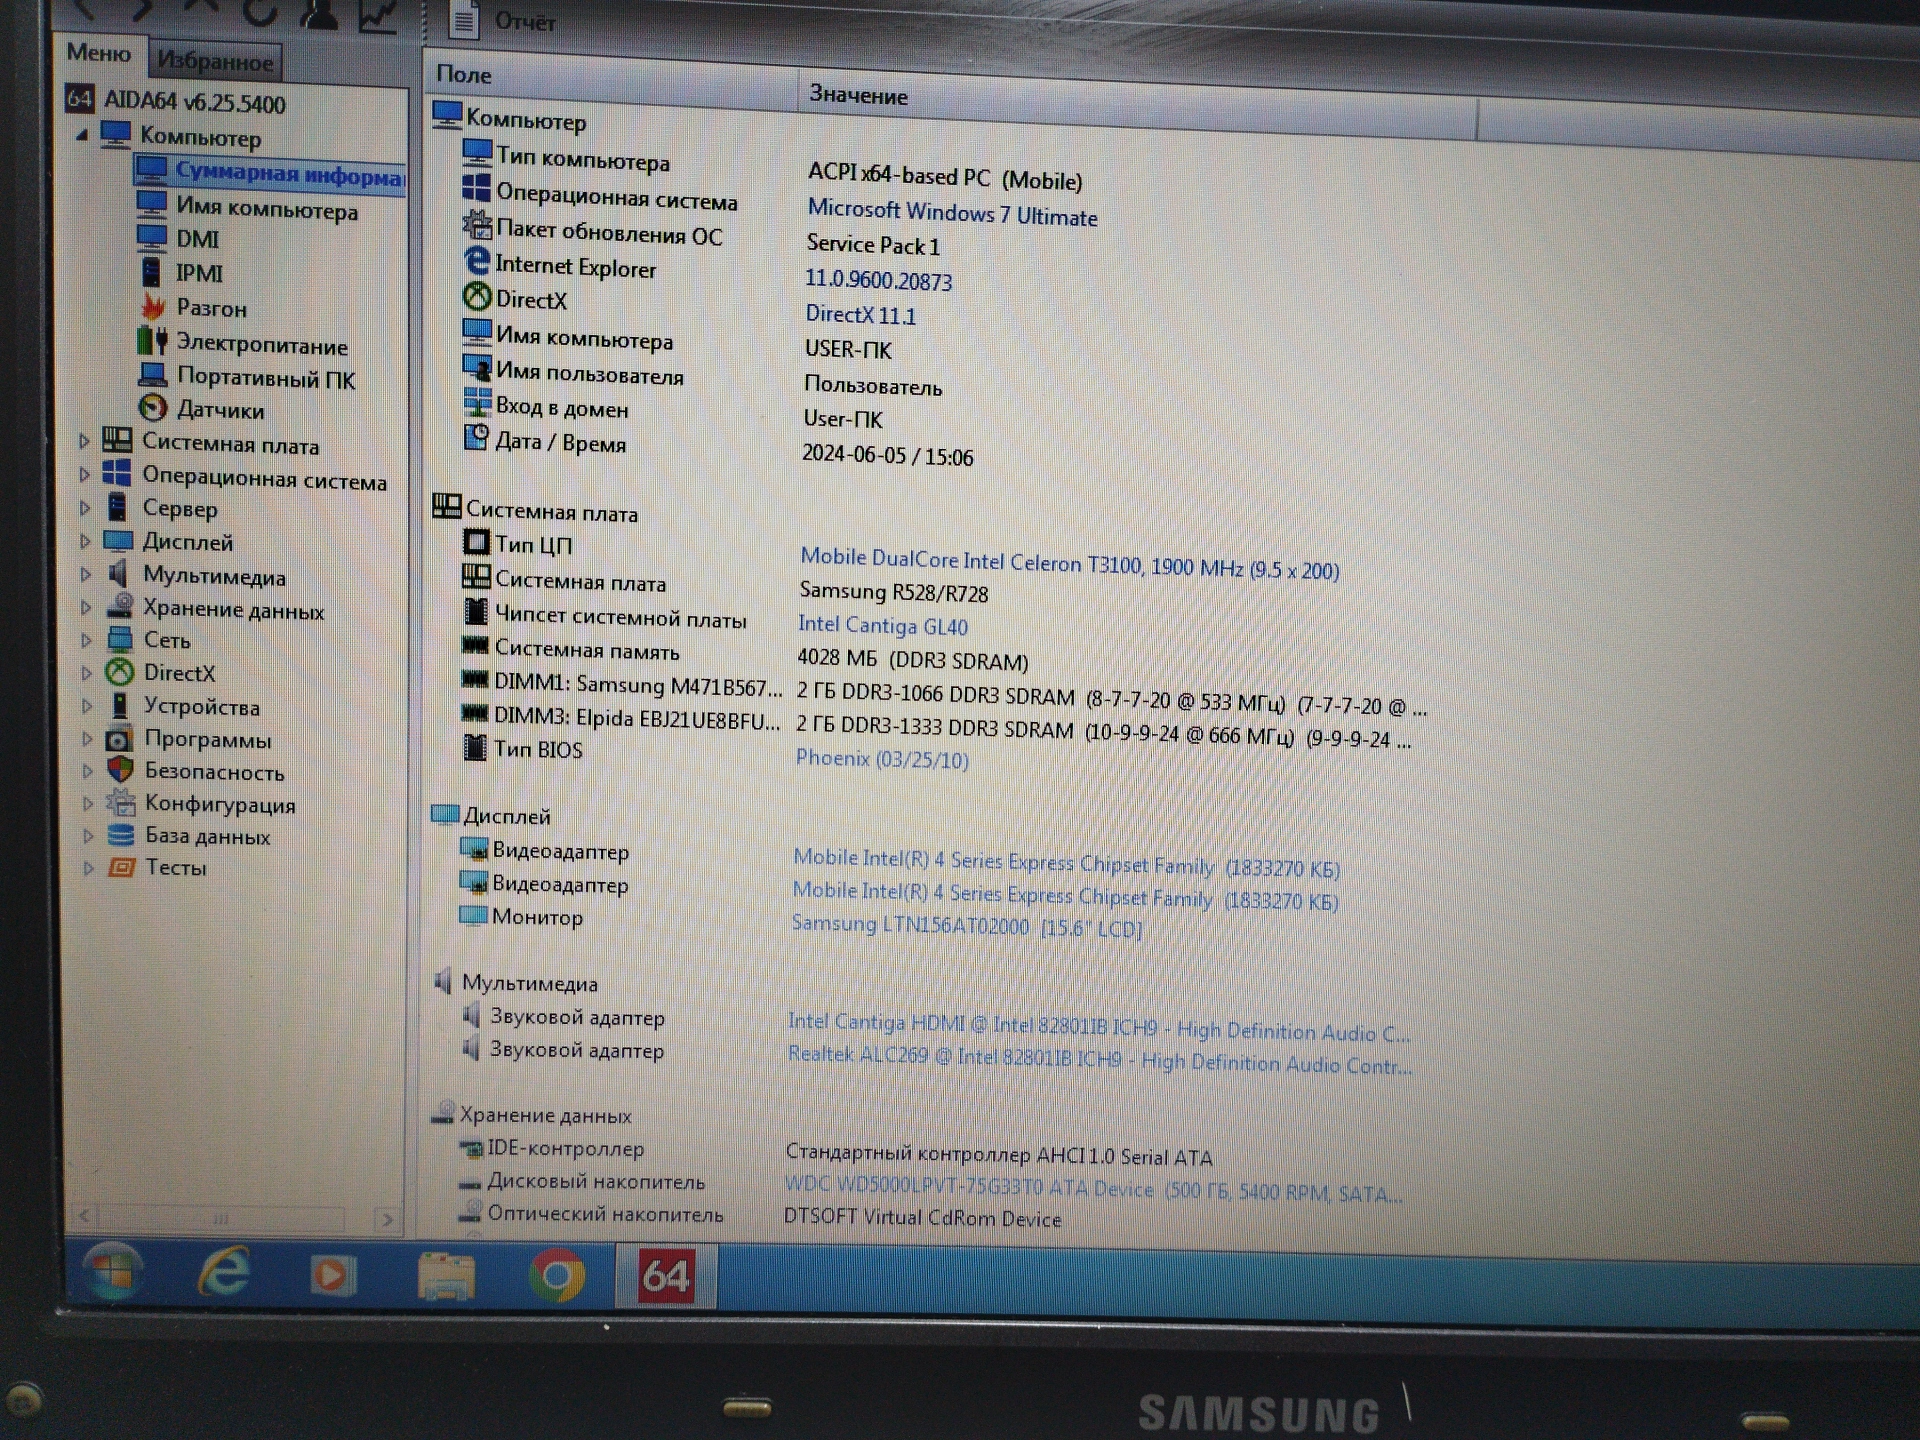The image size is (1920, 1440).
Task: Expand the Системная плата tree node
Action: (x=85, y=440)
